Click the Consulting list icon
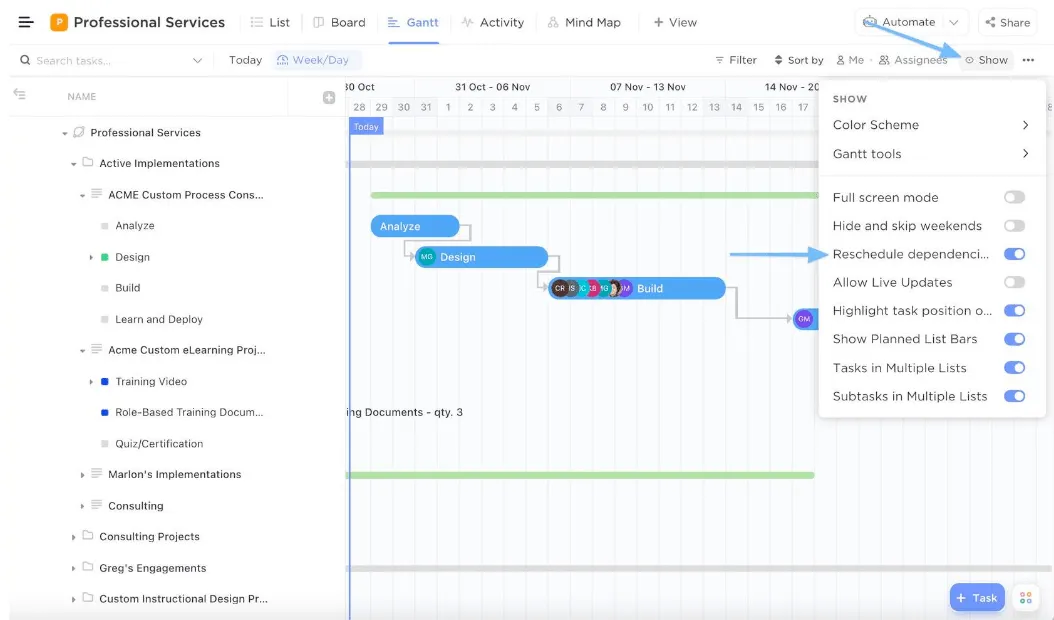The image size is (1054, 620). click(96, 505)
